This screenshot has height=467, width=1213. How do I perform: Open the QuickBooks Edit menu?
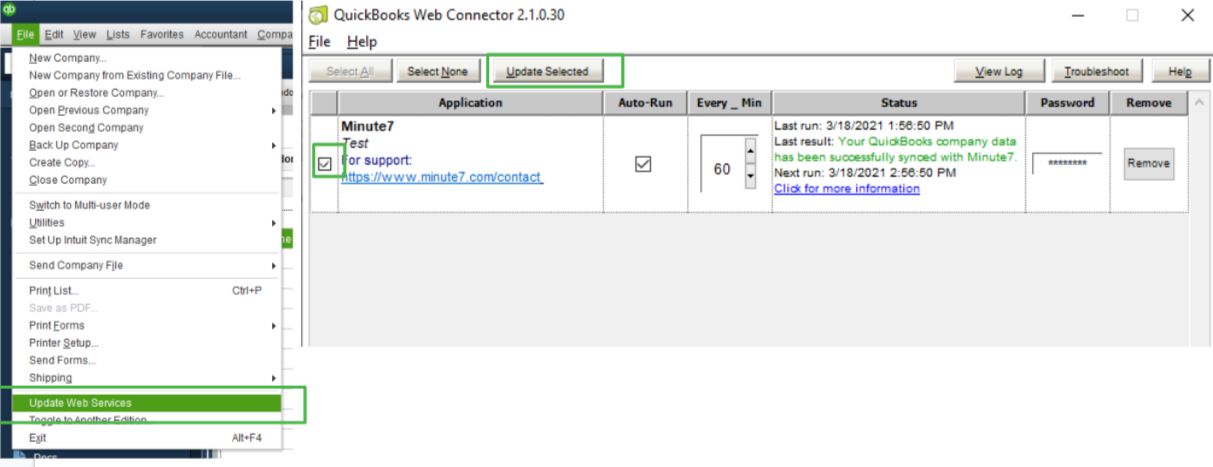pos(54,34)
